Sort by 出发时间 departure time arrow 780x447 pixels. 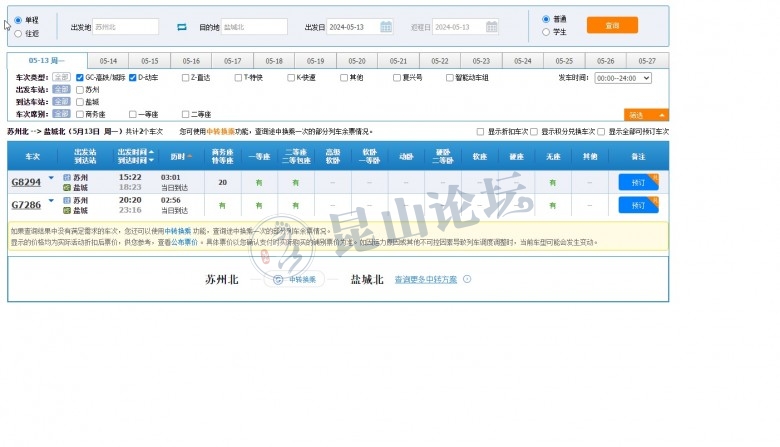tap(151, 152)
